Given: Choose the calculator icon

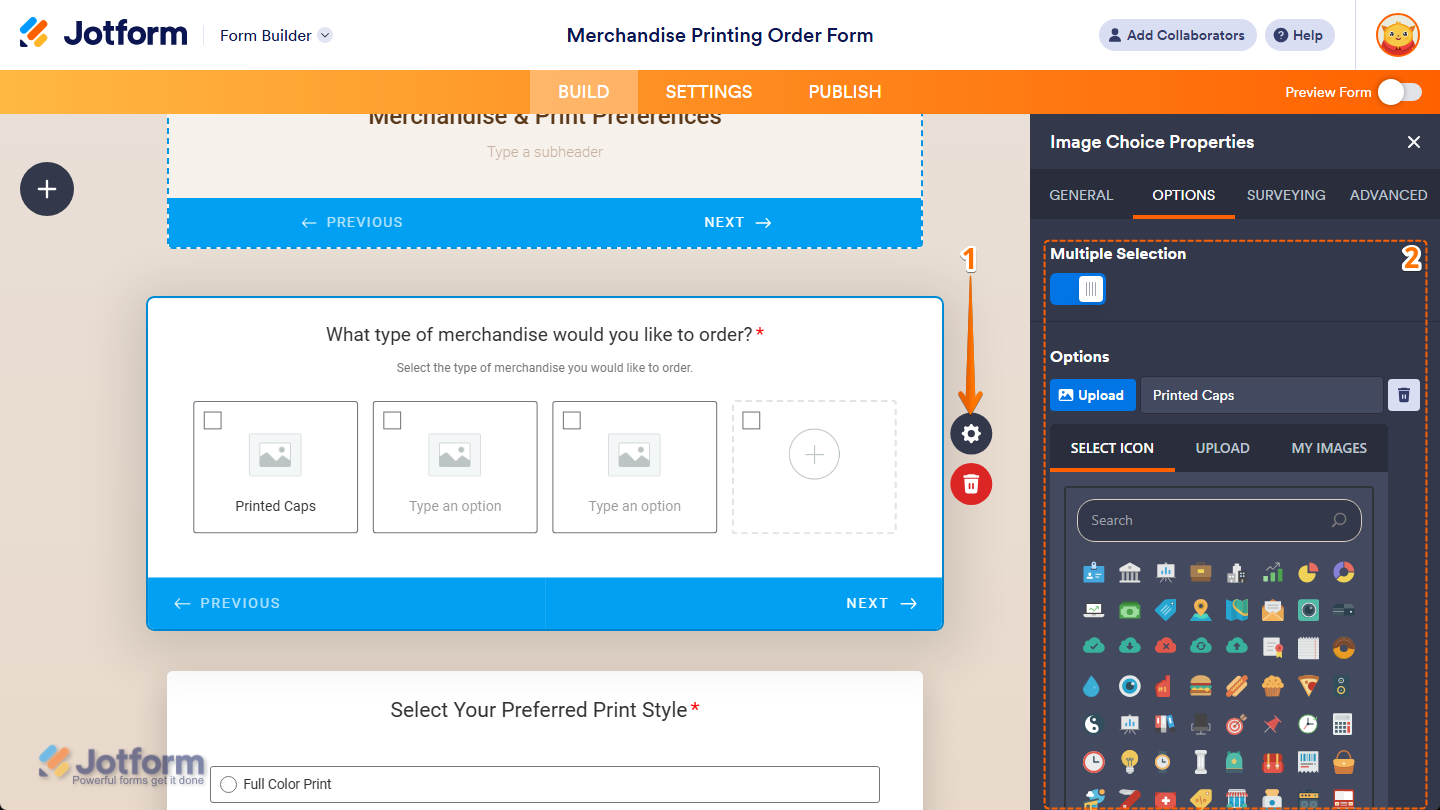Looking at the screenshot, I should point(1344,723).
